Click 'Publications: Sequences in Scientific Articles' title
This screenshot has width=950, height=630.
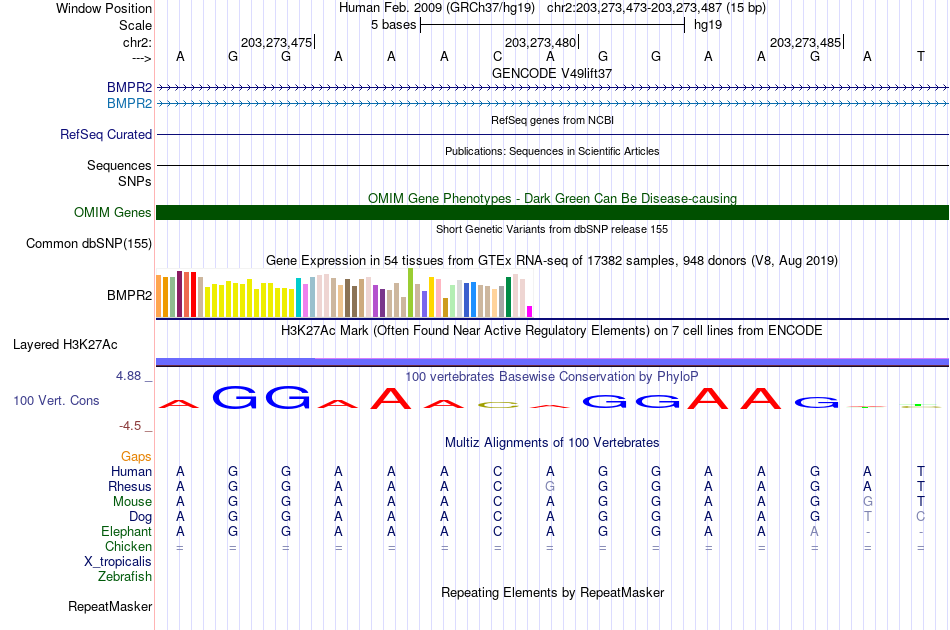(x=552, y=151)
